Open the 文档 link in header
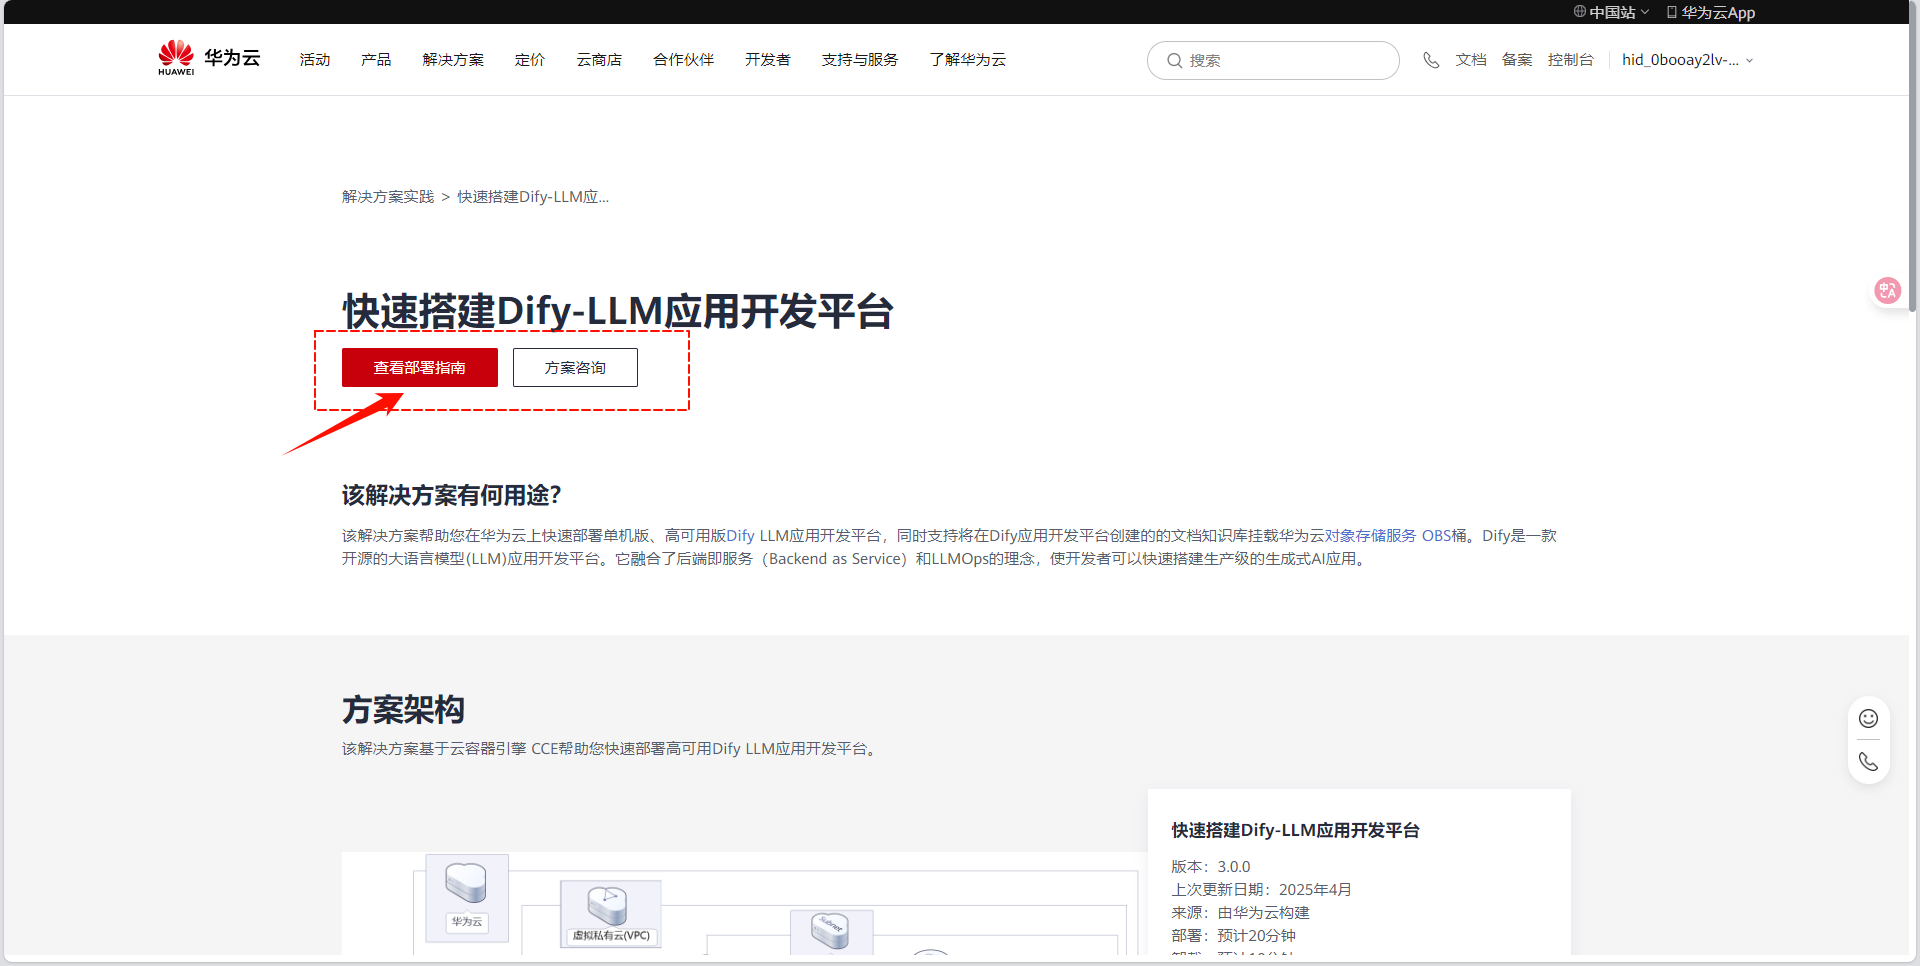Image resolution: width=1920 pixels, height=966 pixels. pyautogui.click(x=1471, y=60)
